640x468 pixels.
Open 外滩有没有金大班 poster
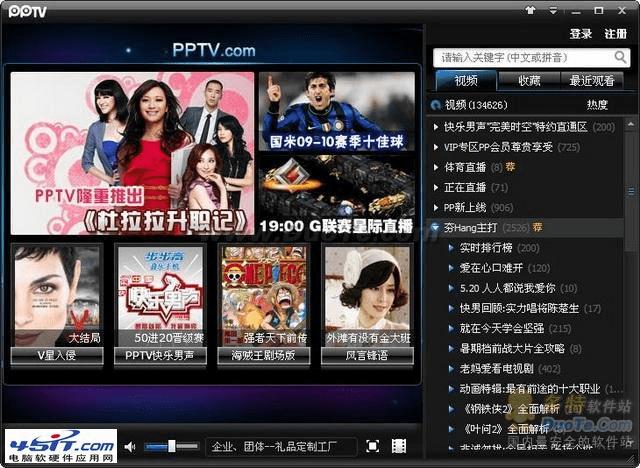(x=367, y=296)
